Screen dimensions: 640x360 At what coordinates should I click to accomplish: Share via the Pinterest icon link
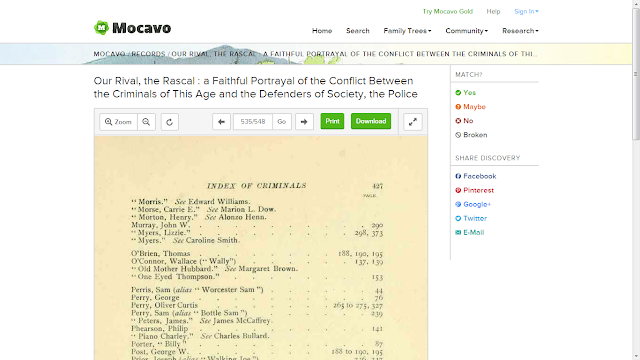tap(474, 190)
